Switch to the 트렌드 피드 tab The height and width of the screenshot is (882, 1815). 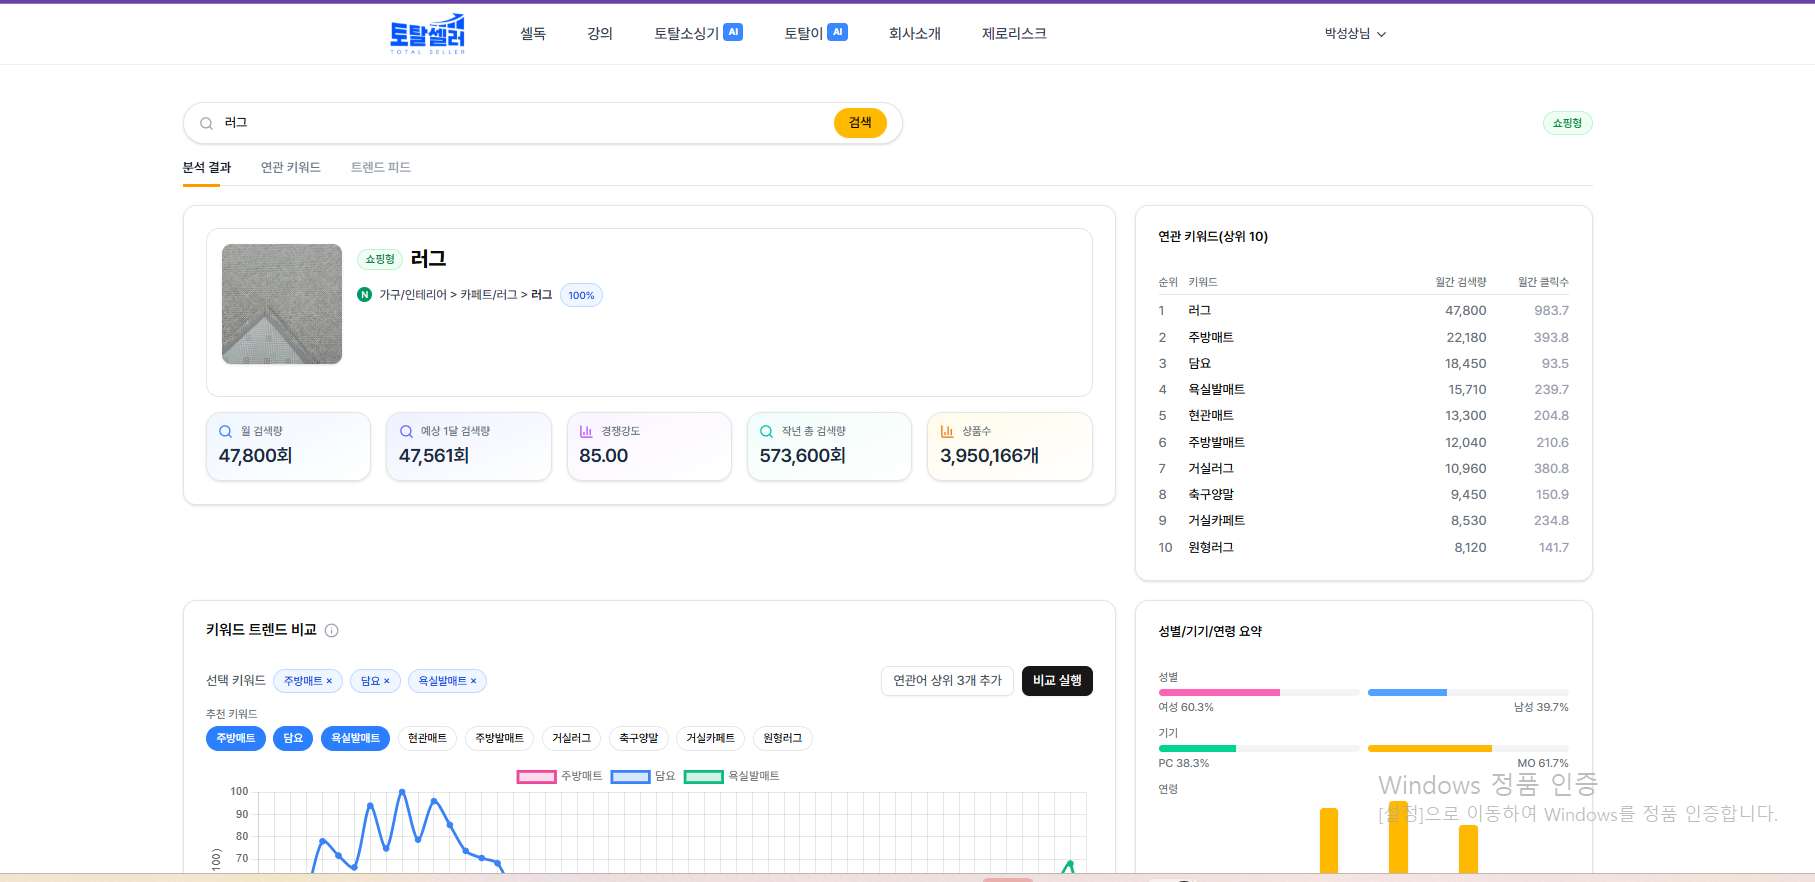pyautogui.click(x=381, y=167)
